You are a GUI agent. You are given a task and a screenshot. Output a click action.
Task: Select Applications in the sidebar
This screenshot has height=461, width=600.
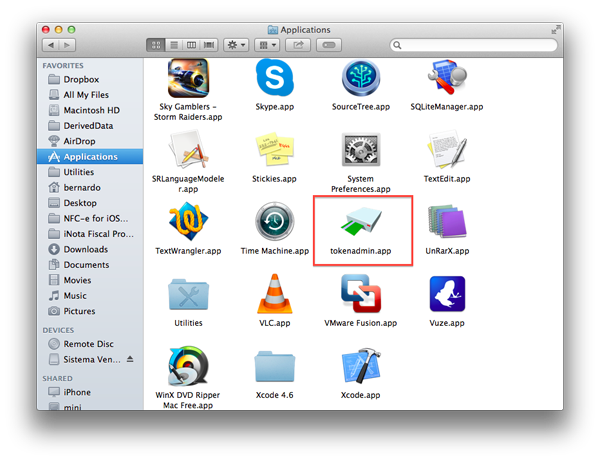pyautogui.click(x=90, y=156)
